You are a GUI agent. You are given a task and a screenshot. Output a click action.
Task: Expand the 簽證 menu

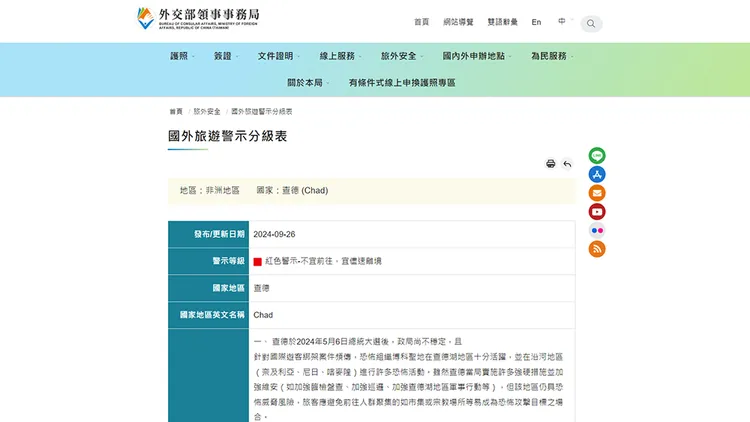pos(226,56)
